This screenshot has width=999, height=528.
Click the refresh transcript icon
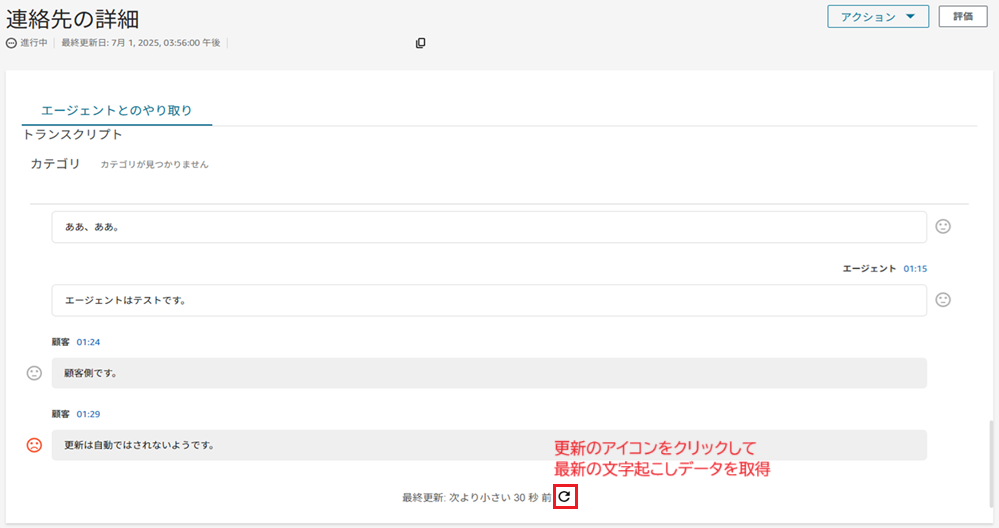(564, 496)
